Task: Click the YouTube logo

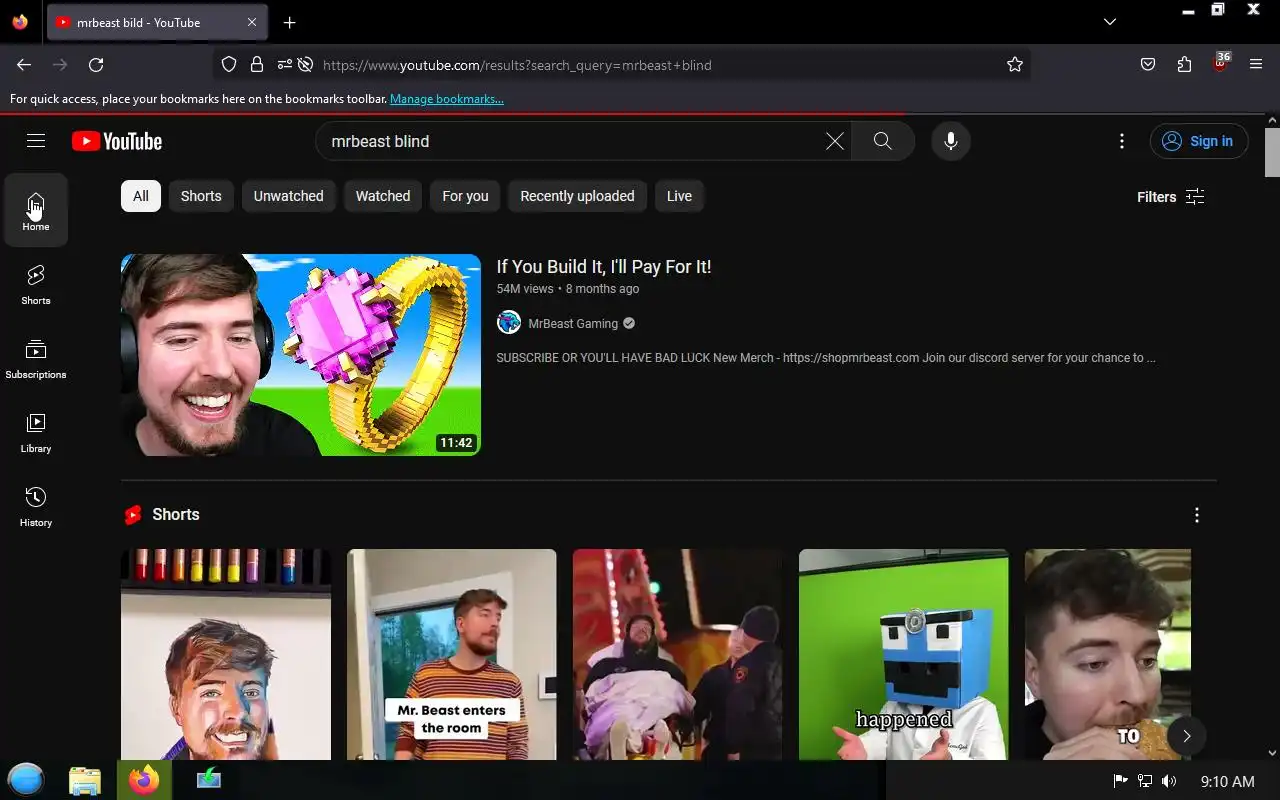Action: 117,141
